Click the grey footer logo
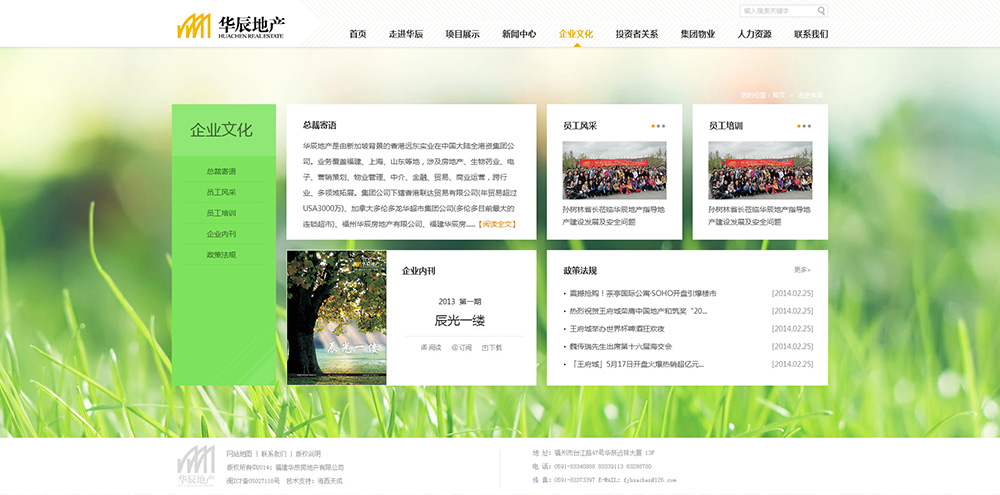 [196, 466]
